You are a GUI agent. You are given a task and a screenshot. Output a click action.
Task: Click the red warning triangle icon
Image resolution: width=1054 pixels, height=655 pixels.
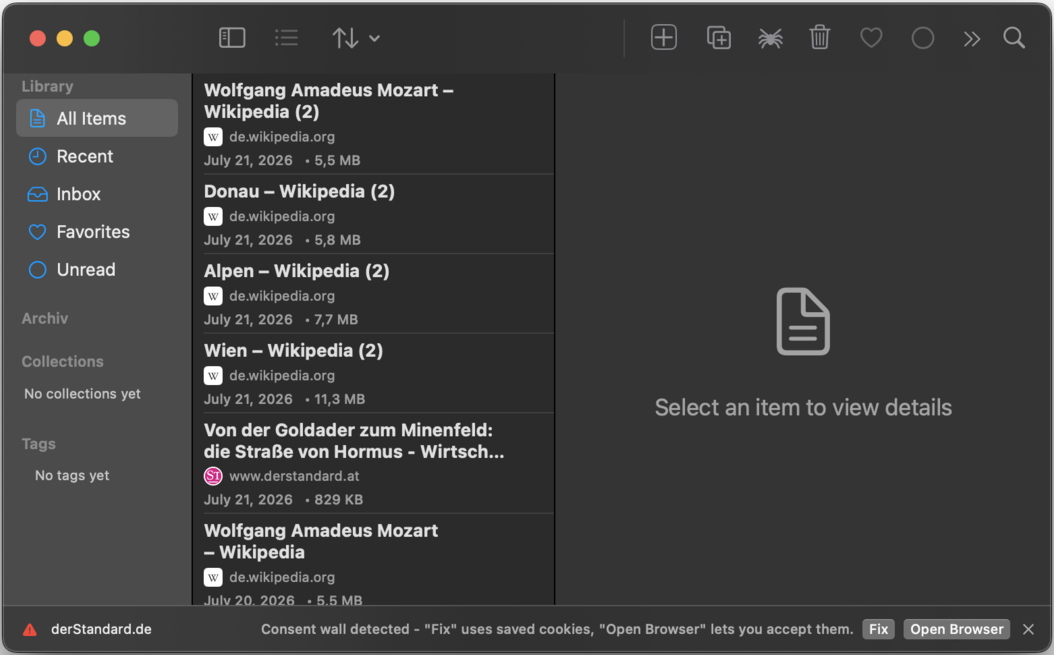(x=30, y=630)
